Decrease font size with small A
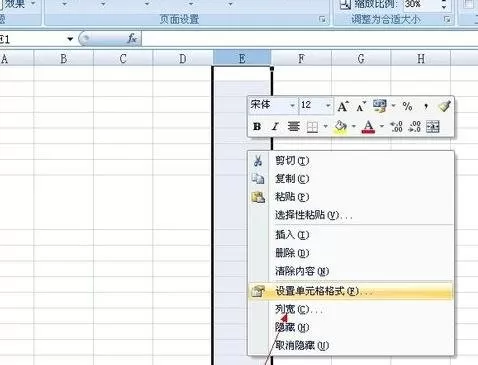 tap(361, 107)
